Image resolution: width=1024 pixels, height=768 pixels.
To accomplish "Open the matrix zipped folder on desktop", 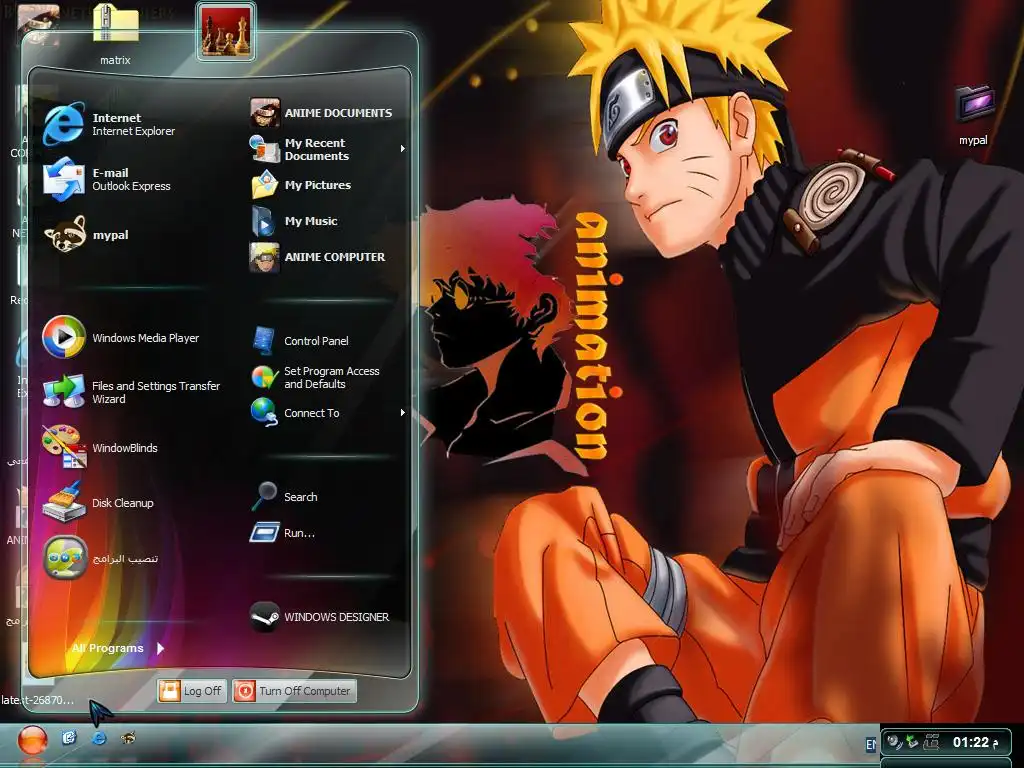I will (x=115, y=34).
